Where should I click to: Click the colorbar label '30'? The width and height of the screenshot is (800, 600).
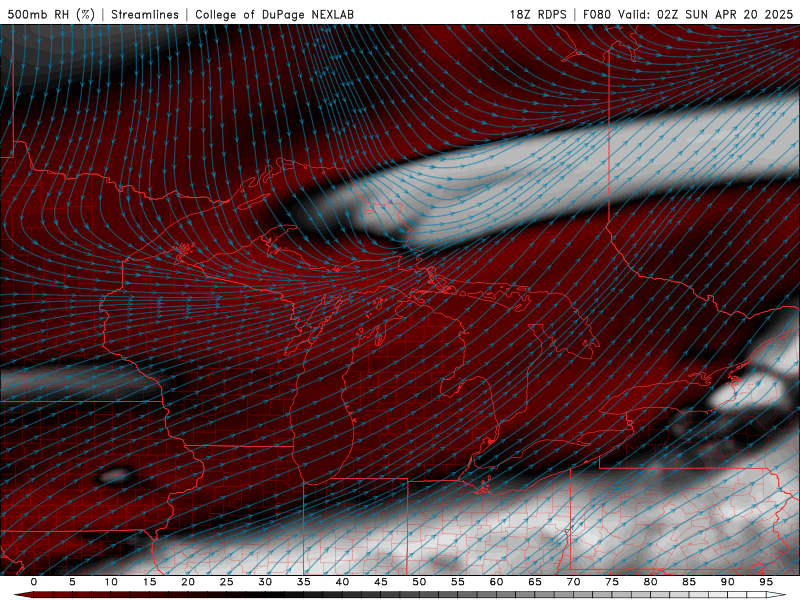(x=265, y=582)
